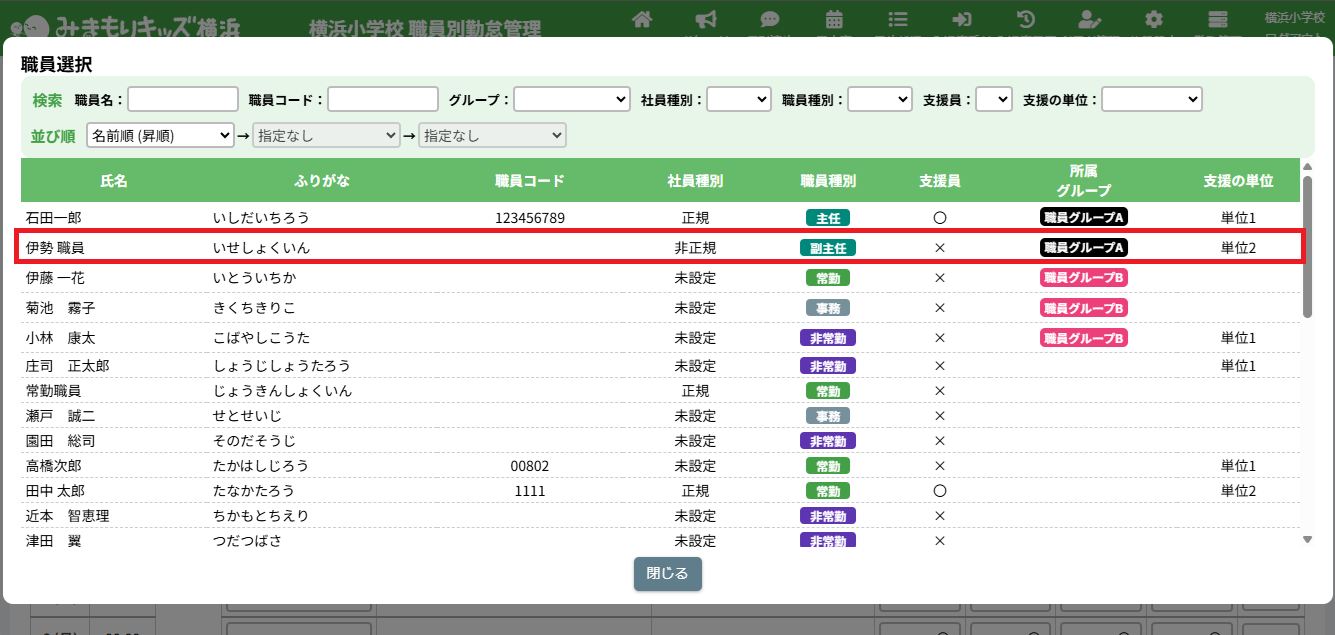Click the 社員種別 column header
This screenshot has height=635, width=1335.
pos(695,181)
